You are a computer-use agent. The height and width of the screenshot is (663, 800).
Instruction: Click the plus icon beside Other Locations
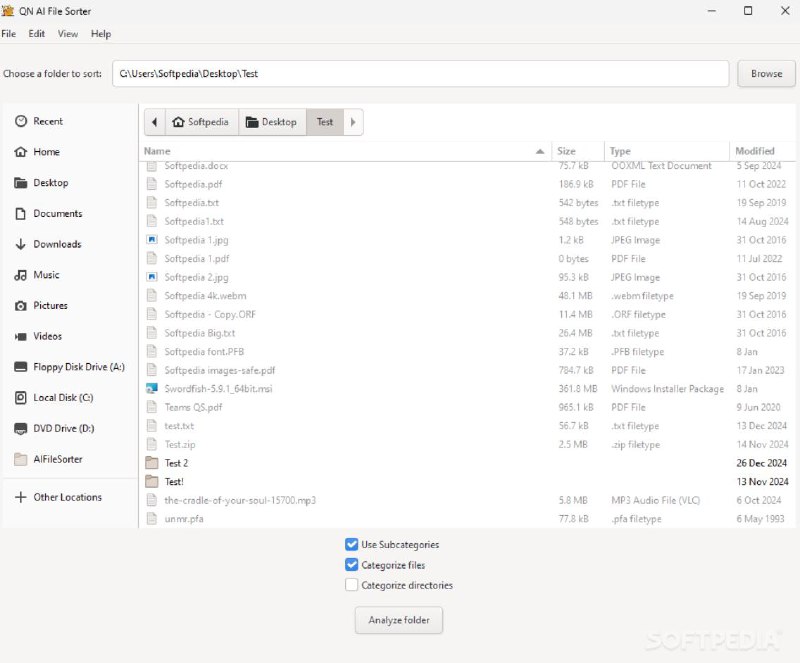coord(20,497)
